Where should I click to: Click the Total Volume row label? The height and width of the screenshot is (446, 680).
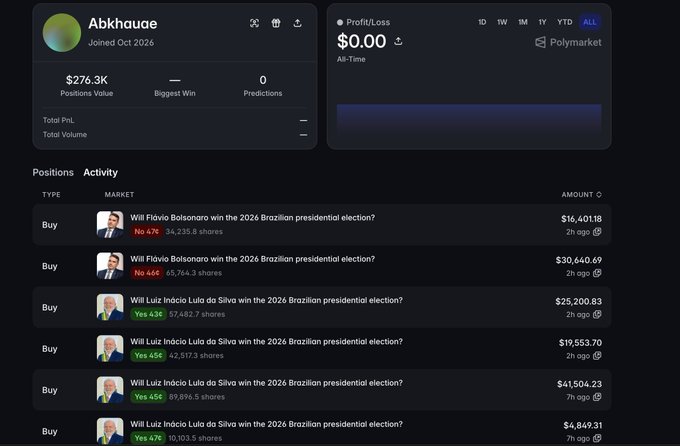coord(65,134)
